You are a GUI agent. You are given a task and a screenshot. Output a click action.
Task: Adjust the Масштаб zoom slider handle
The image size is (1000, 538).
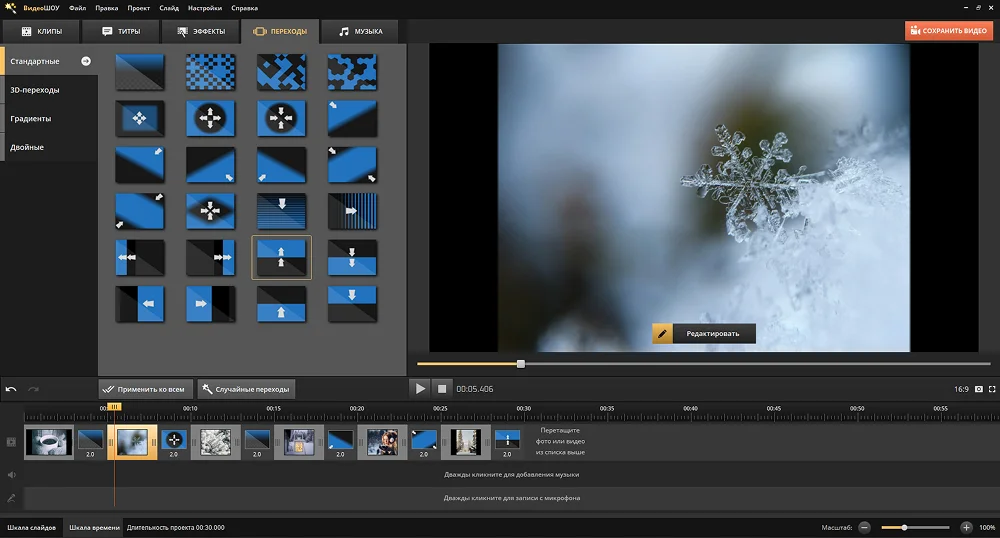pyautogui.click(x=904, y=527)
